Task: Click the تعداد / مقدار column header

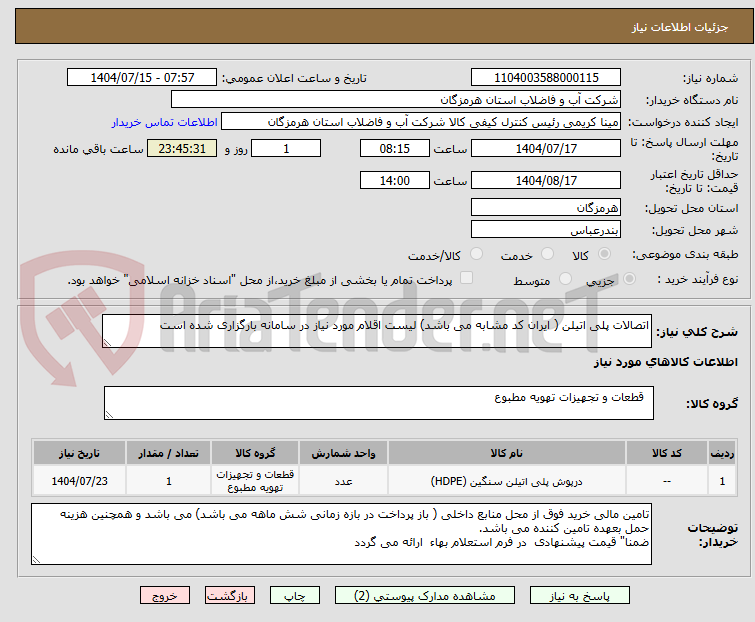Action: tap(169, 453)
